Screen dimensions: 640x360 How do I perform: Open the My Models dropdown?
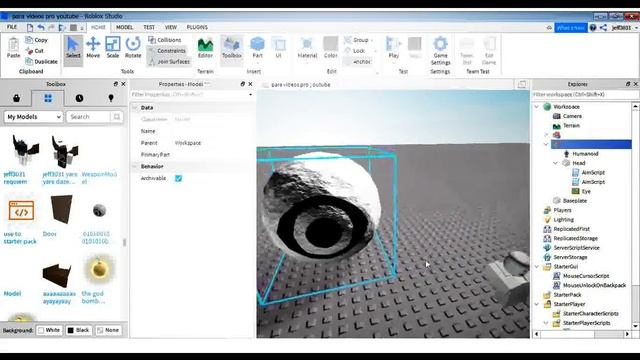click(33, 117)
